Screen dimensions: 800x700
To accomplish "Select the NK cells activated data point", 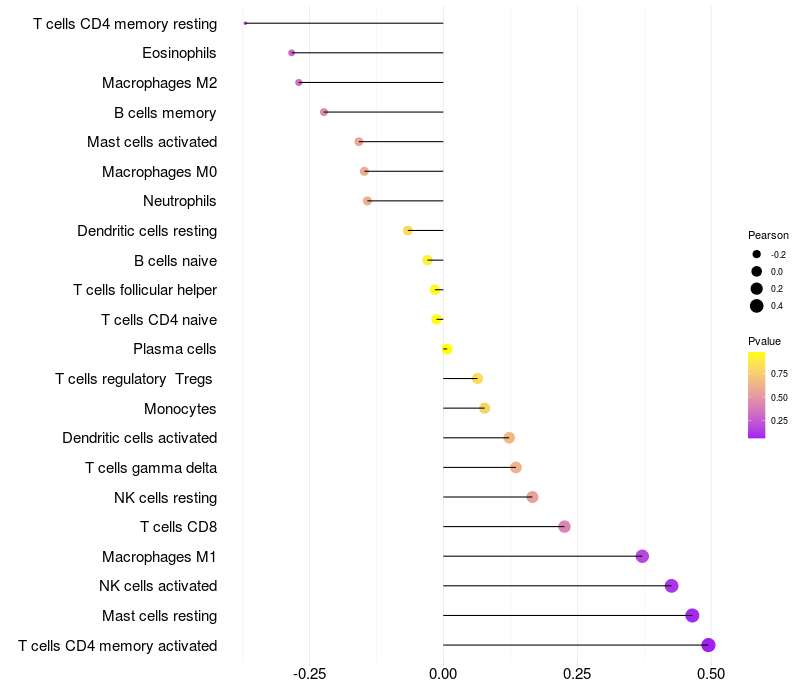I will pyautogui.click(x=671, y=586).
